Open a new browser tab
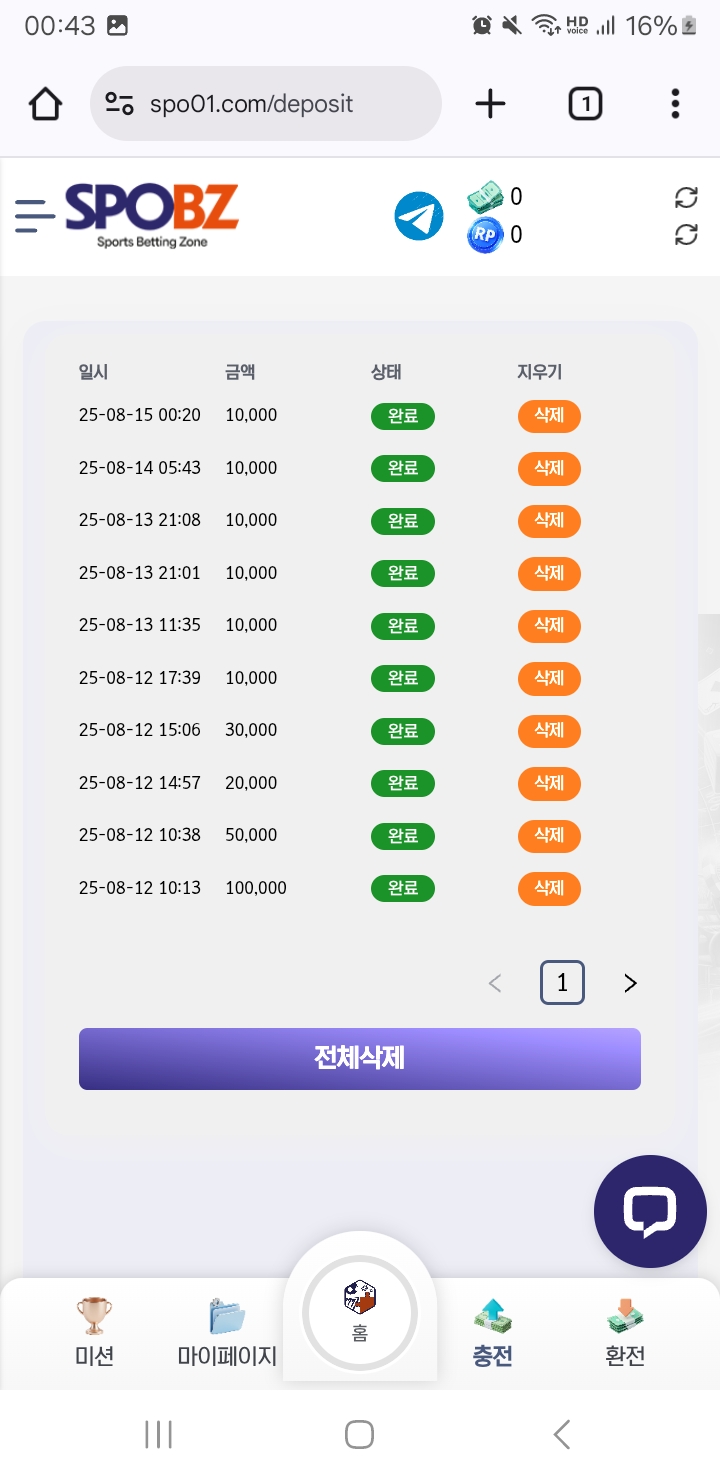Screen dimensions: 720x1480 490,104
